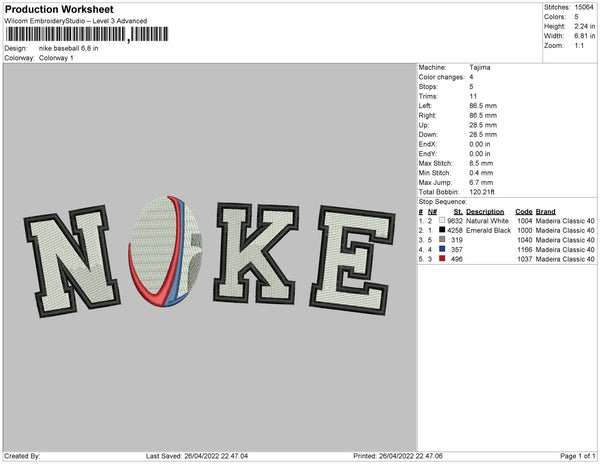Click the Production Worksheet title

[x=59, y=9]
